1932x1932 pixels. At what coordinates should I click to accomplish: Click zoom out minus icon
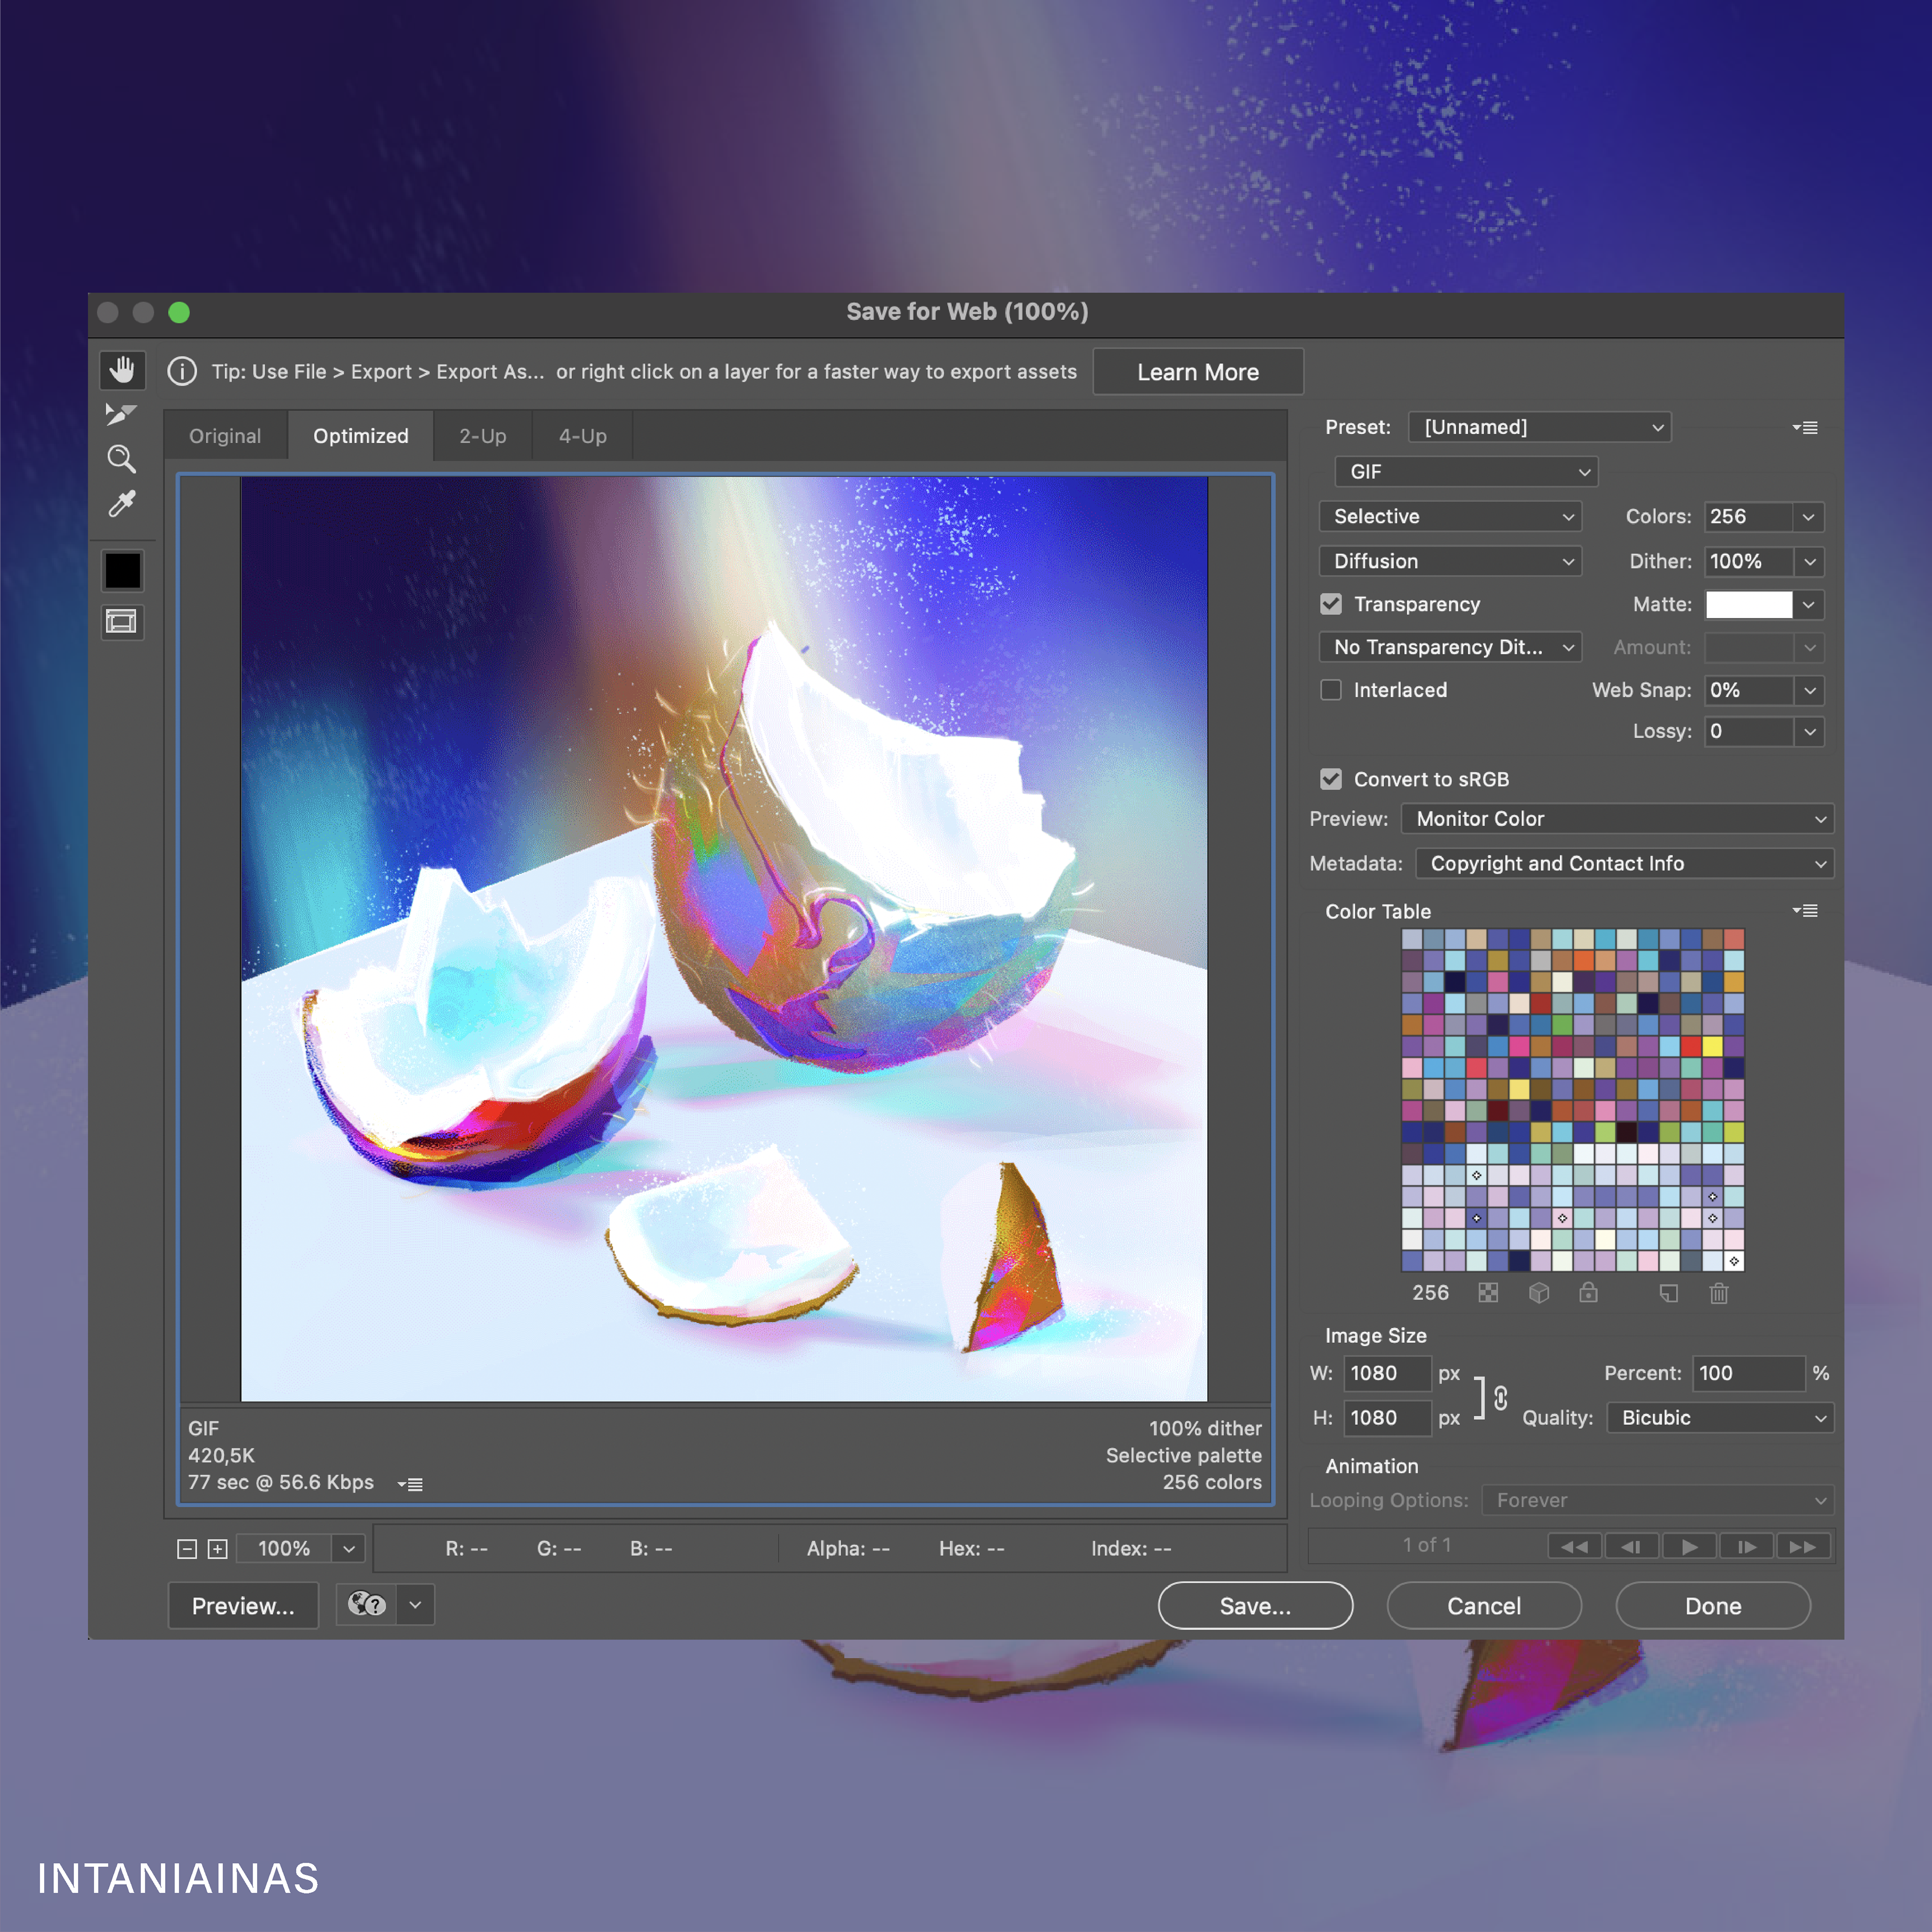187,1549
